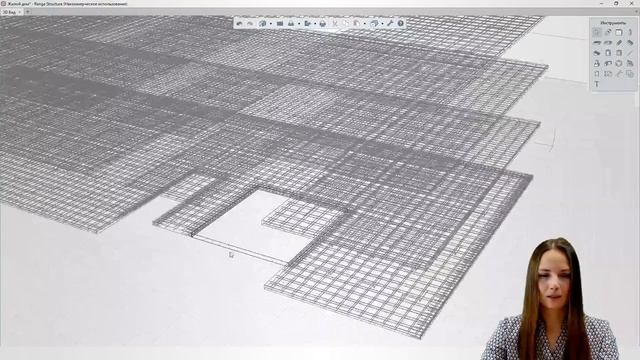Close the 3D Вид tab
Image resolution: width=640 pixels, height=360 pixels.
pyautogui.click(x=19, y=12)
